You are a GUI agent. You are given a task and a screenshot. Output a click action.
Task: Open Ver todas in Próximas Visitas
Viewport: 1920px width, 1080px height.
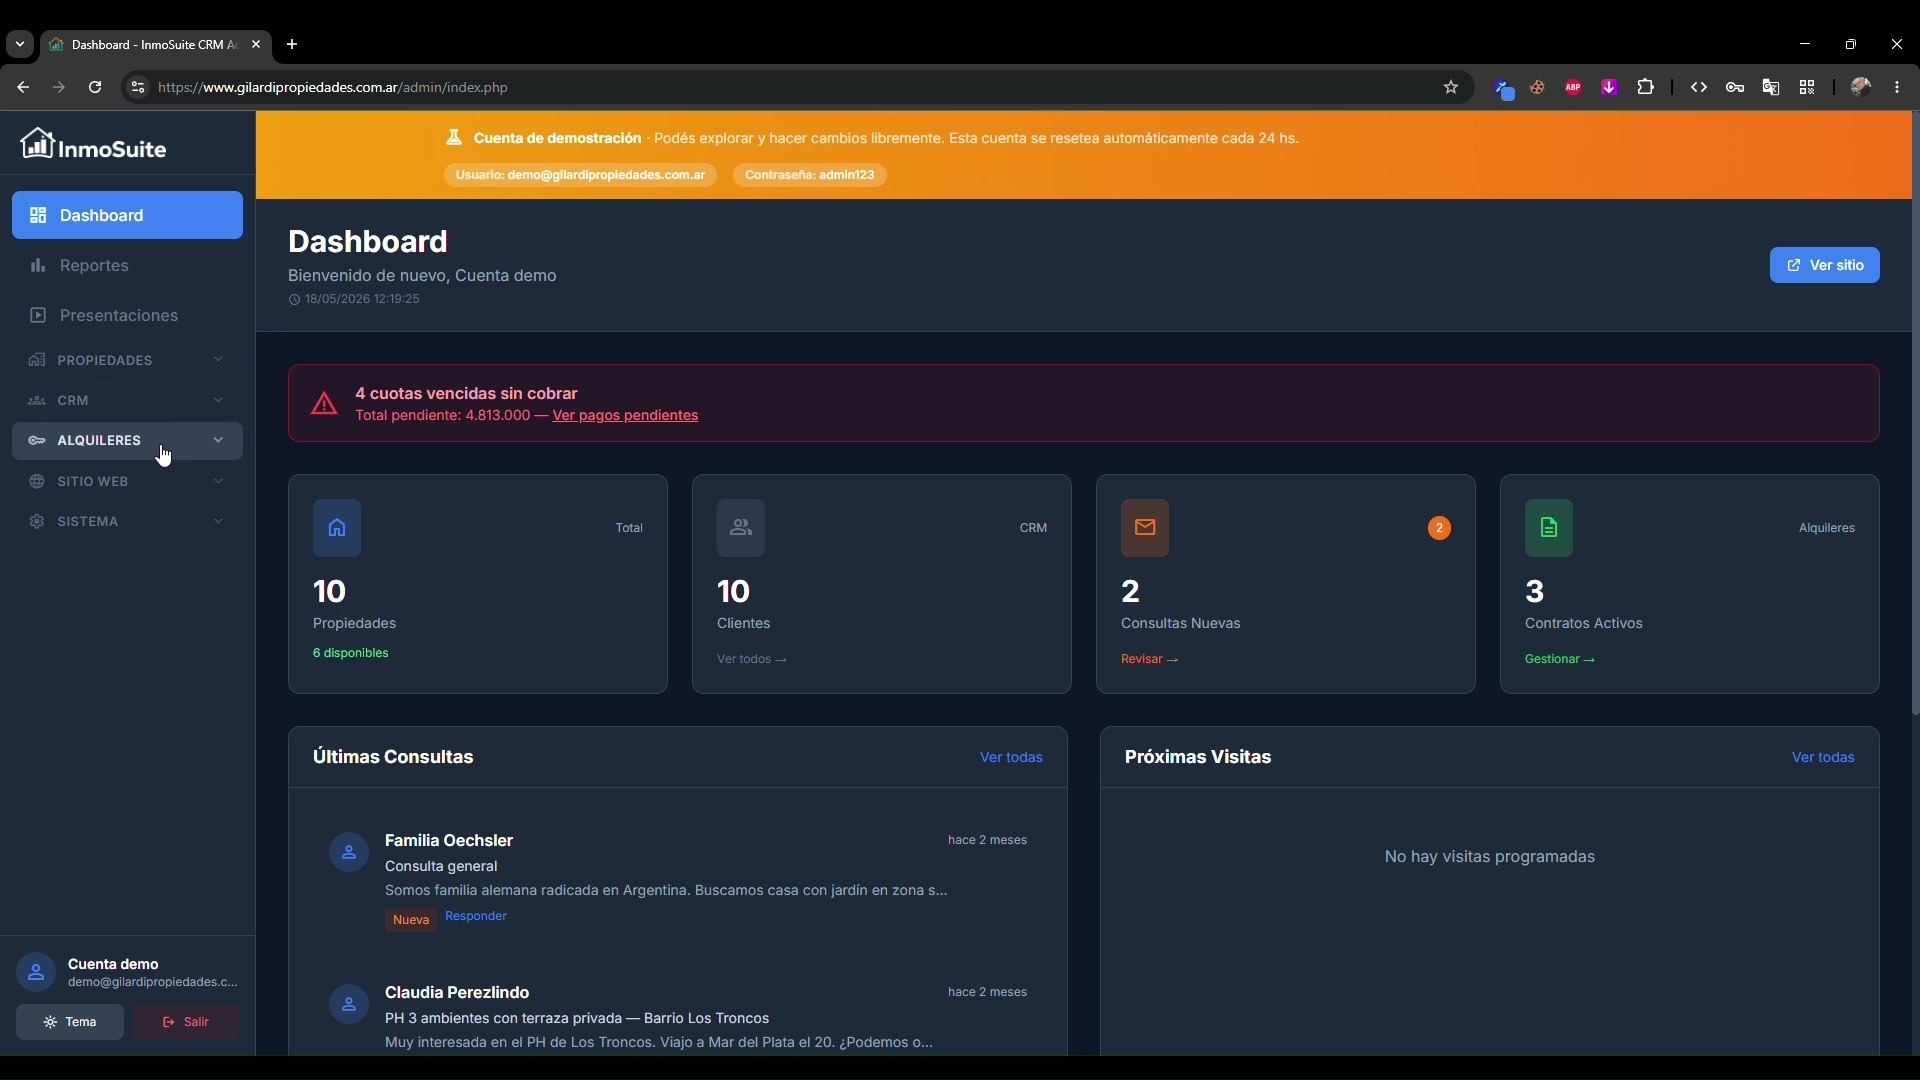tap(1823, 757)
